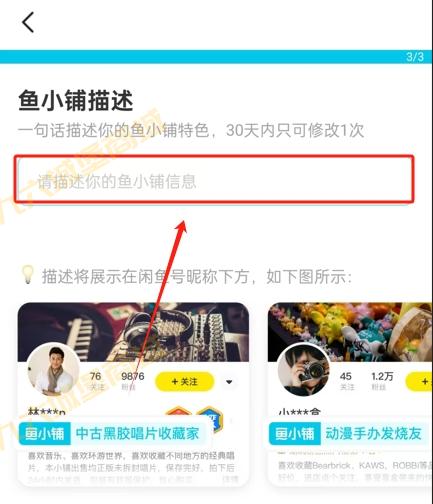The image size is (433, 504).
Task: Expand the dropdown arrow beside +关注
Action: click(x=229, y=382)
